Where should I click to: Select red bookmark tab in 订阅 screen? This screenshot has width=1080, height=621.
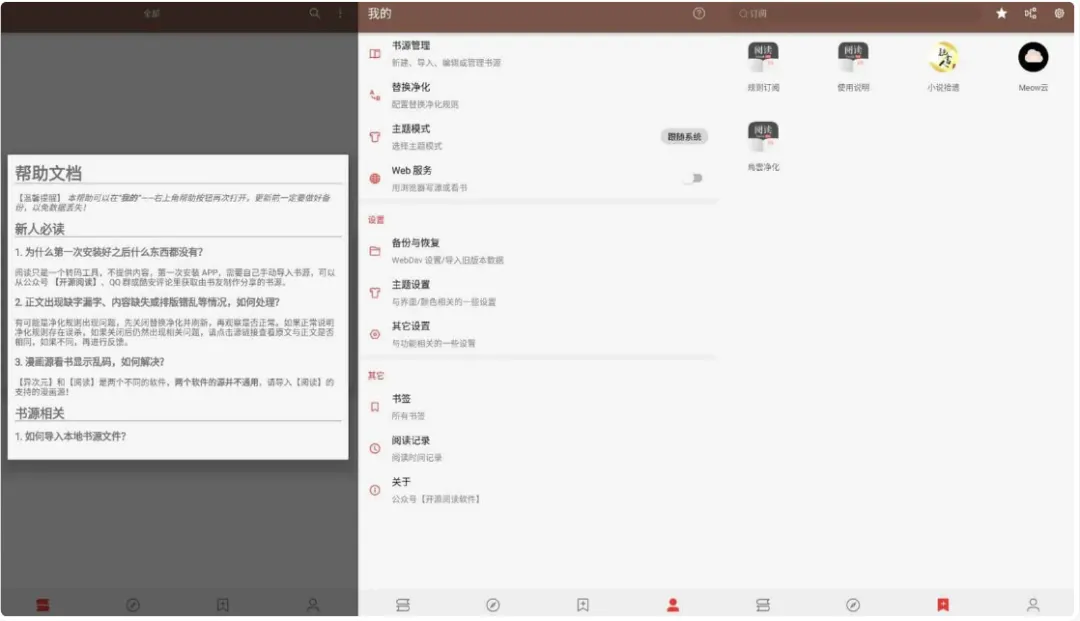tap(943, 605)
